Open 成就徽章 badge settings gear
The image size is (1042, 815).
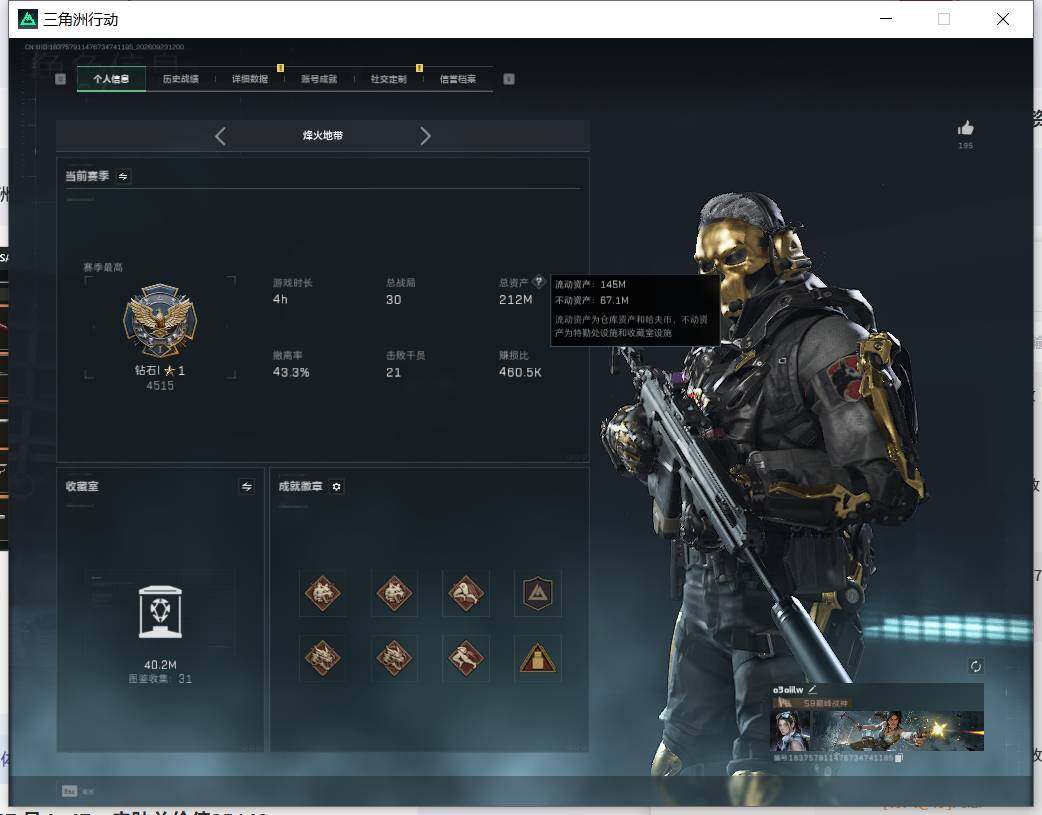336,487
